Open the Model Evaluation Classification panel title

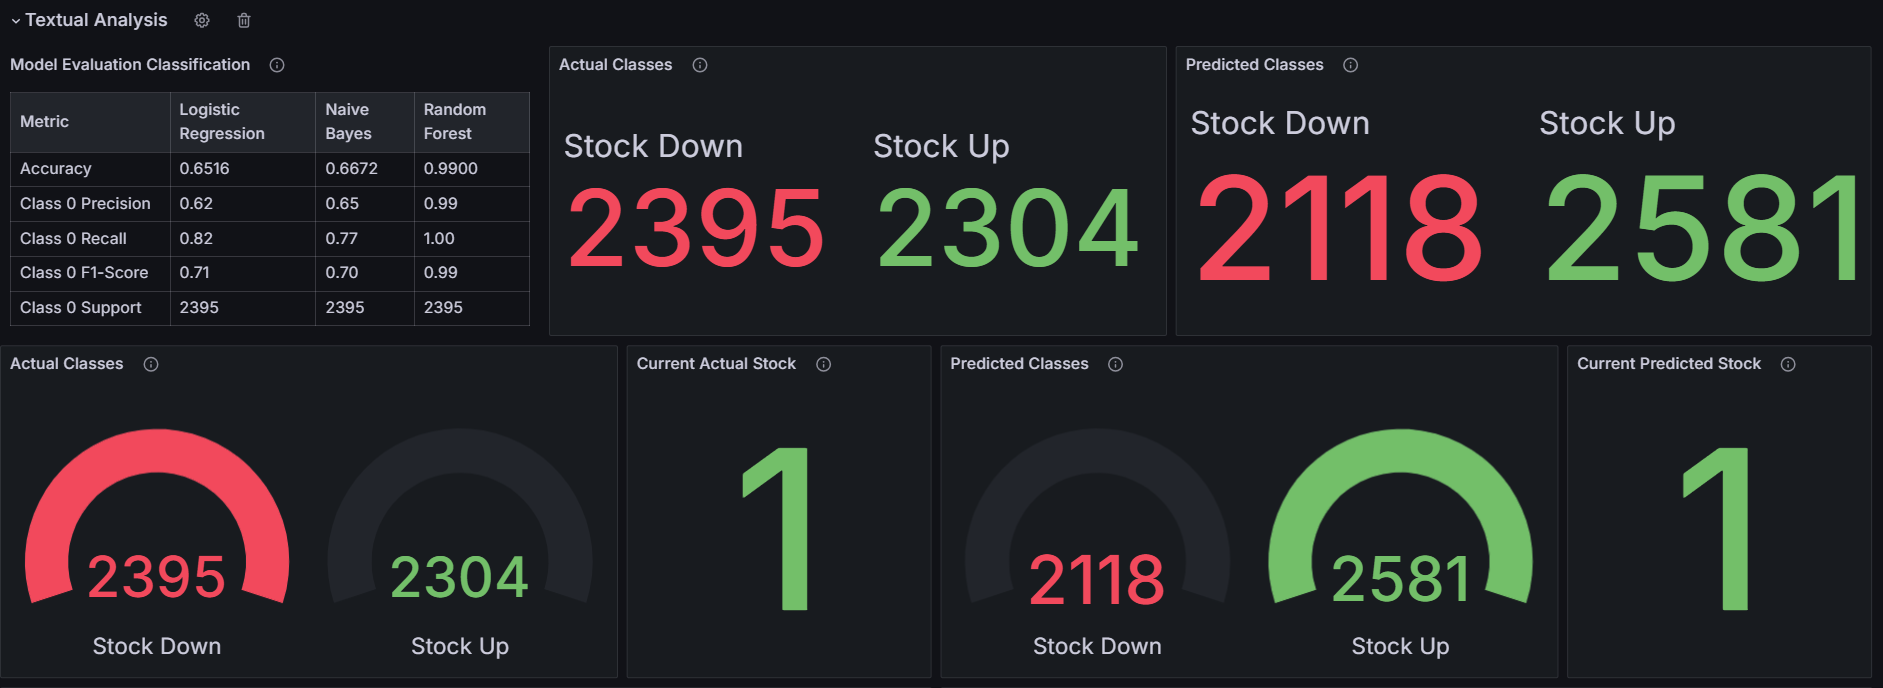130,65
